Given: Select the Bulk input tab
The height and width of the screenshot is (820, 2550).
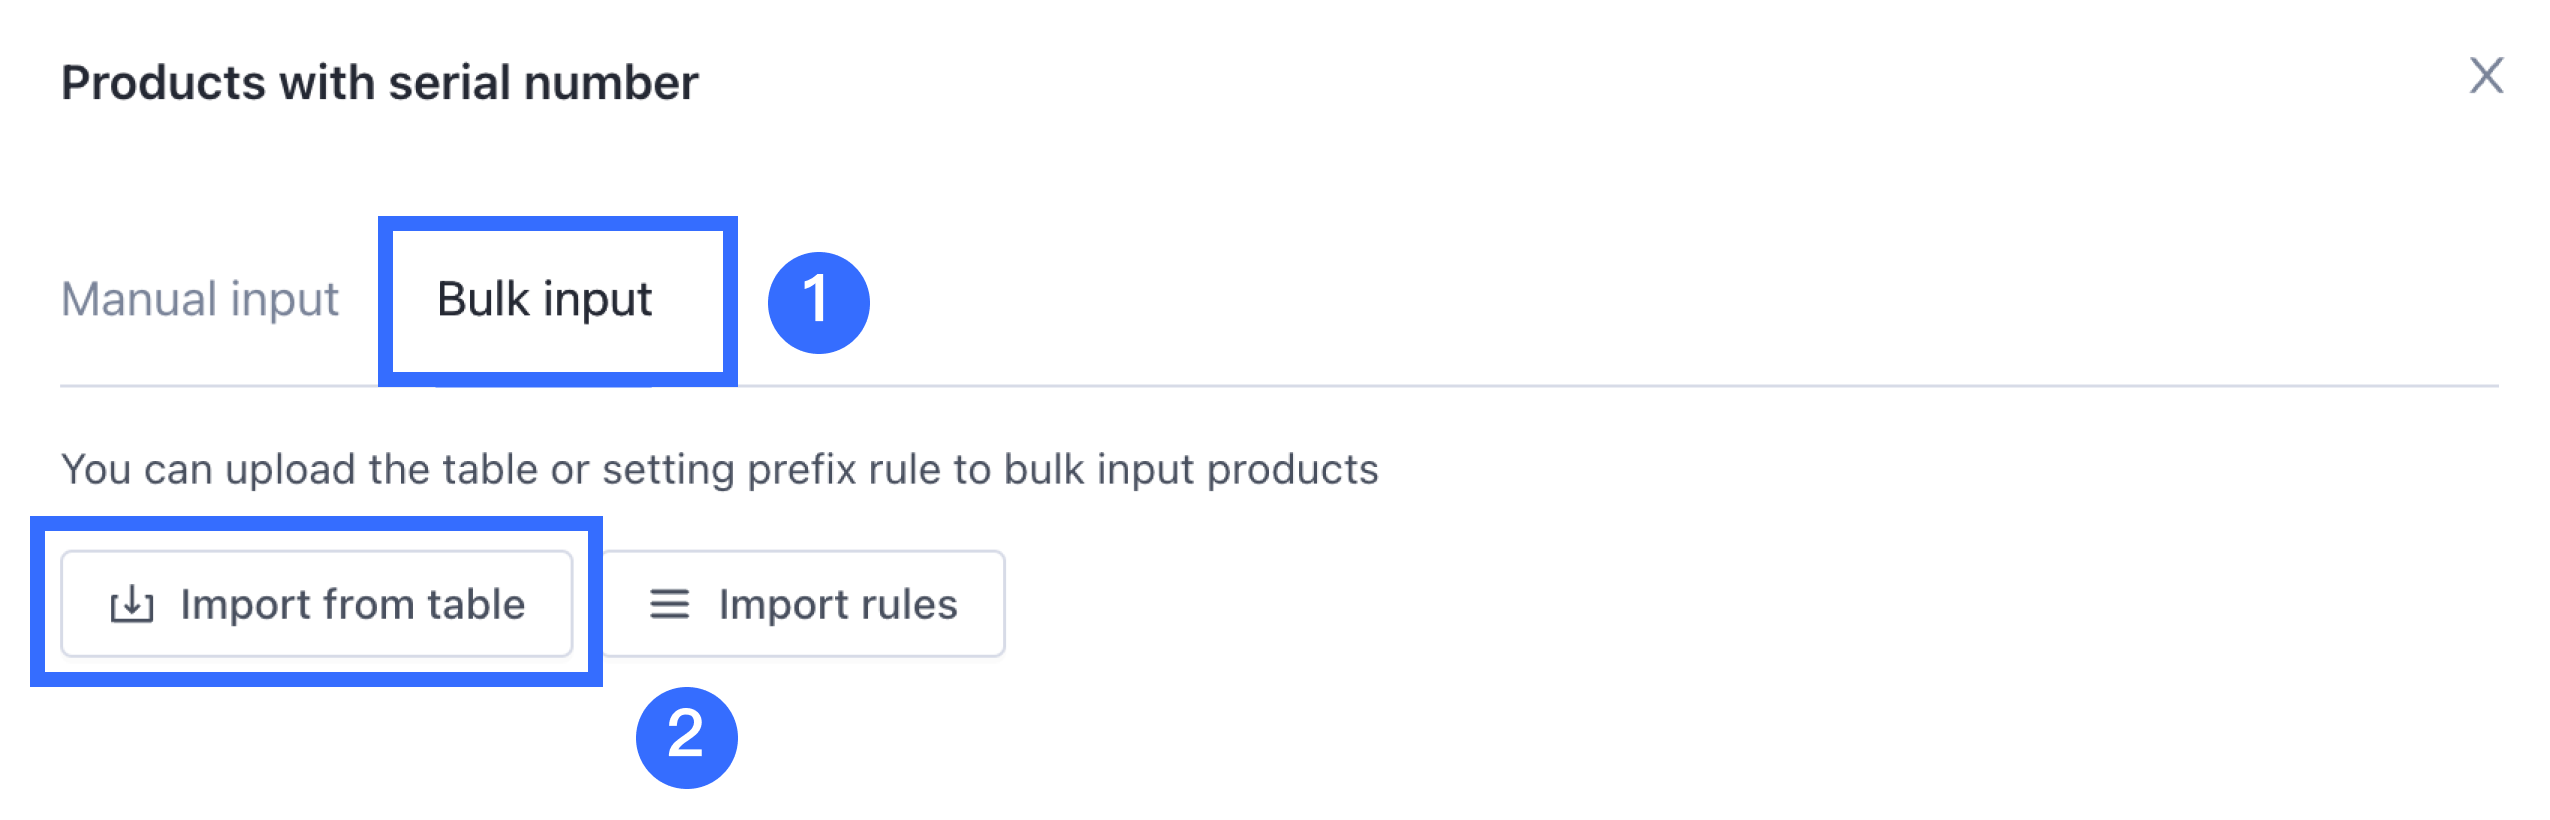Looking at the screenshot, I should [544, 299].
